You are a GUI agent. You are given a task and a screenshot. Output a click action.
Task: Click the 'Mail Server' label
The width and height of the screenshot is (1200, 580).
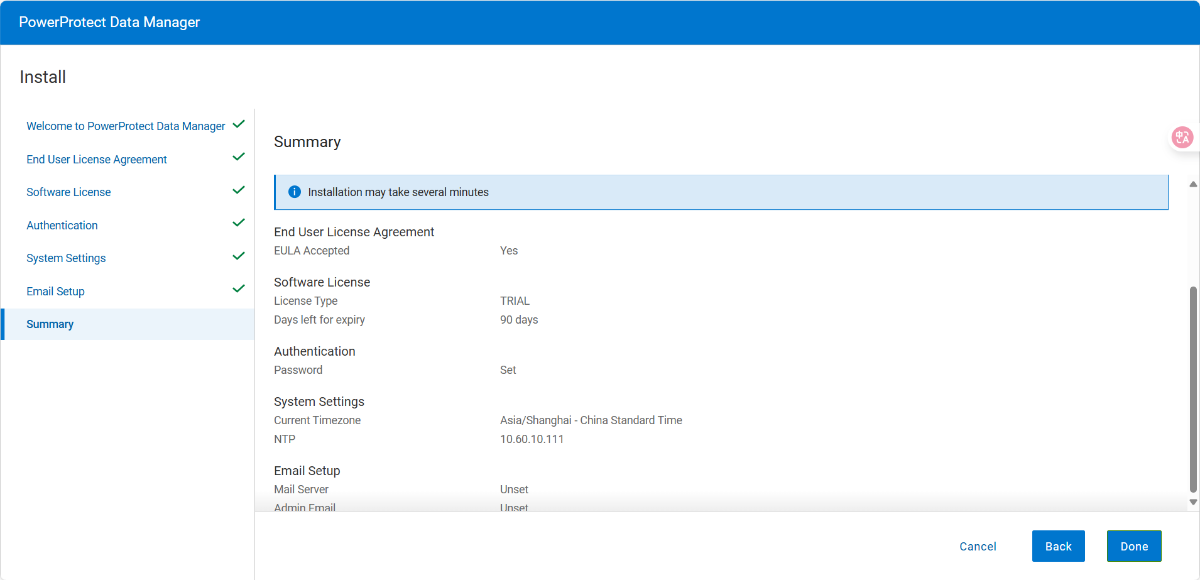coord(301,489)
